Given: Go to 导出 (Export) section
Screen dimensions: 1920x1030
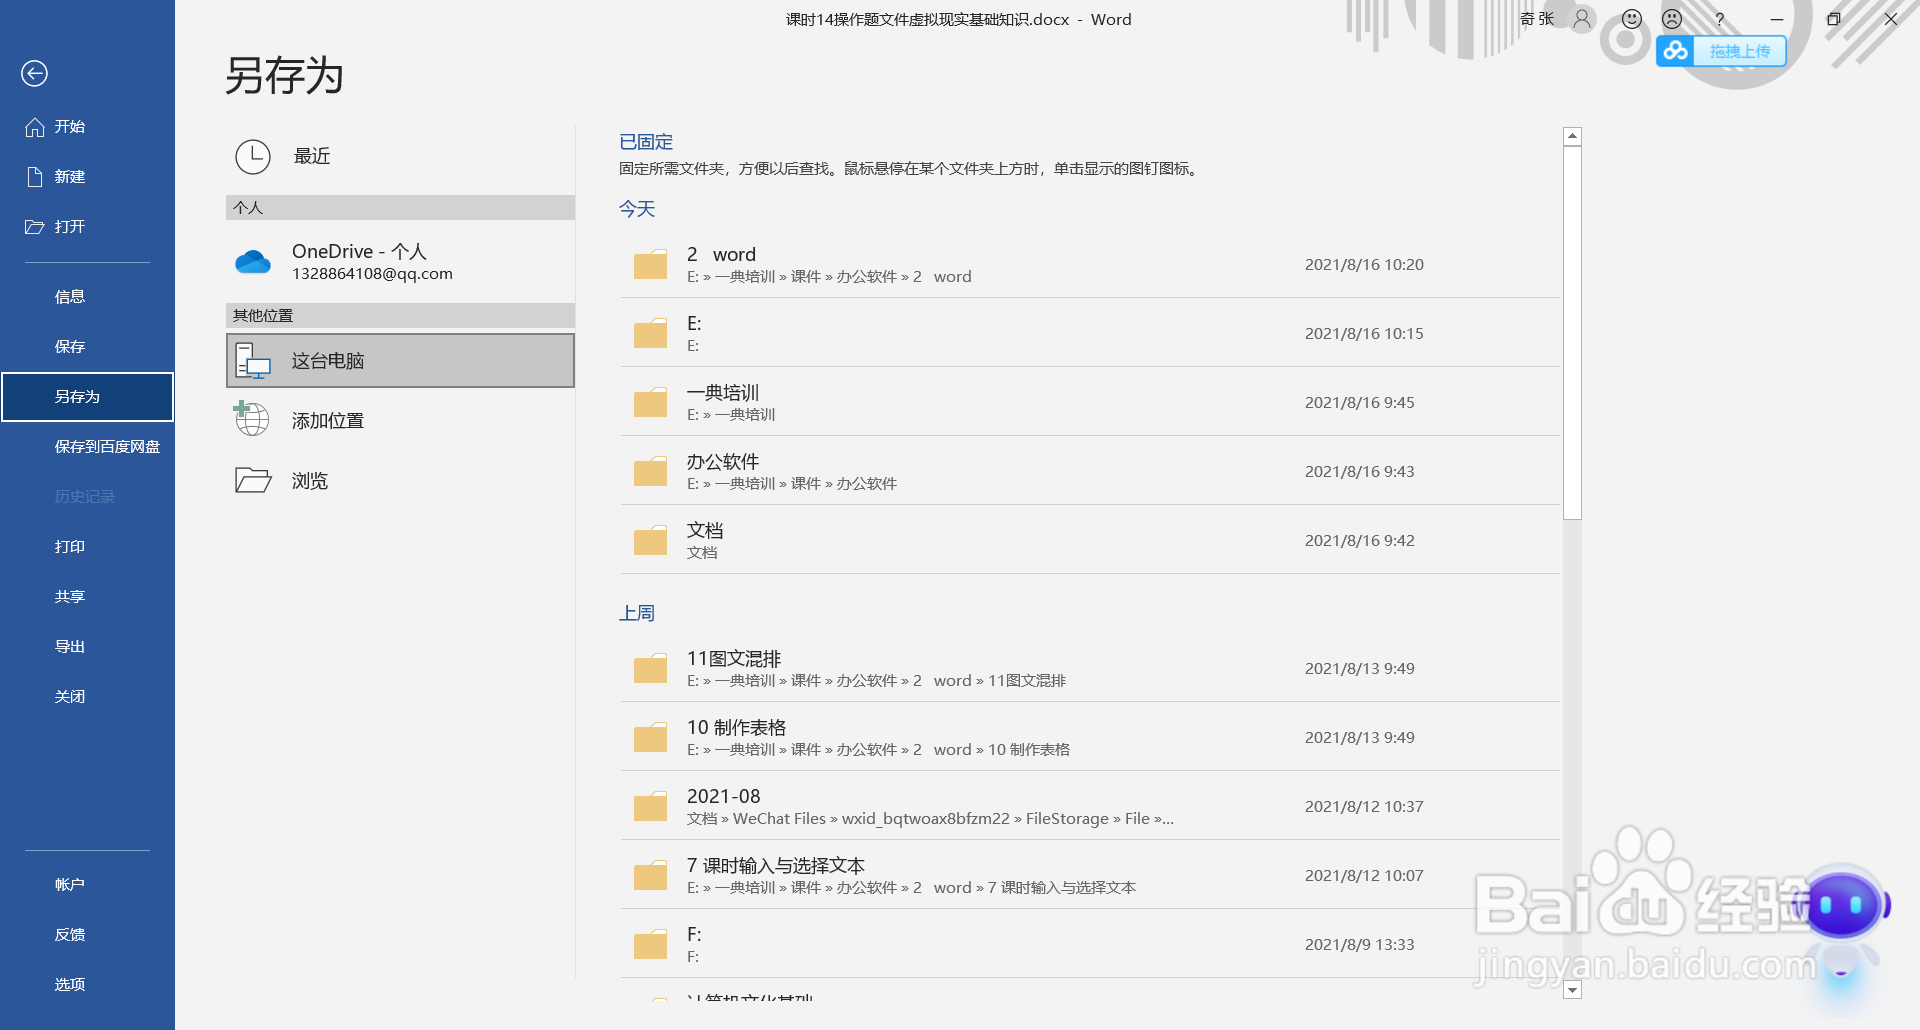Looking at the screenshot, I should (70, 645).
